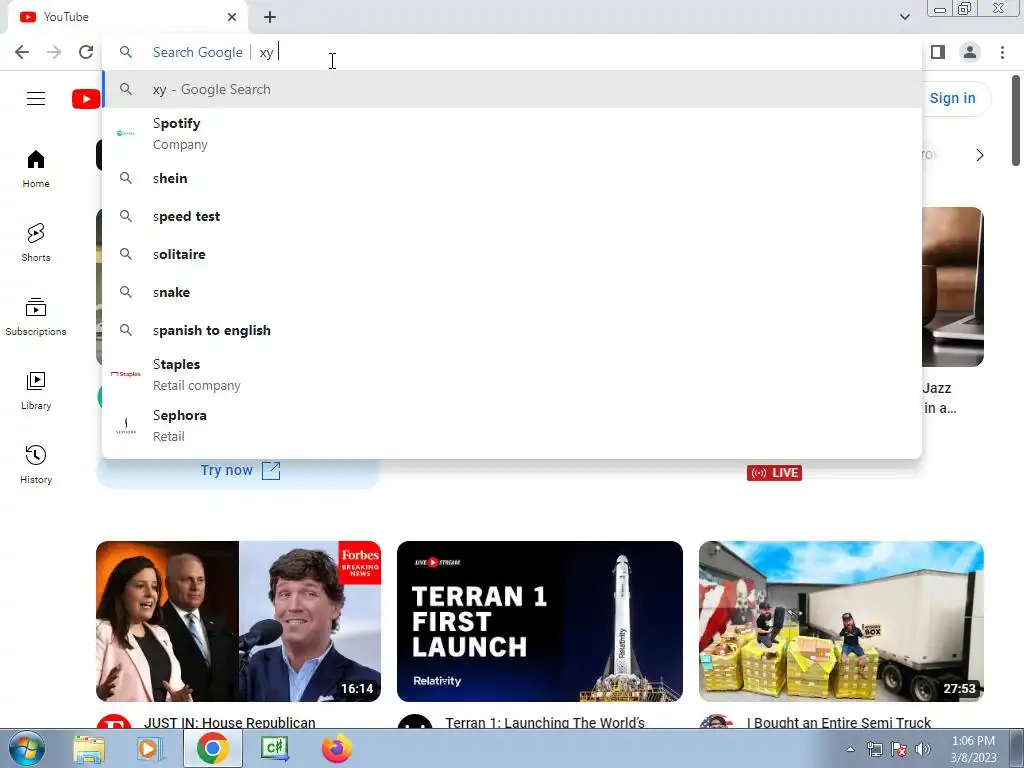Open the C# application in taskbar
The width and height of the screenshot is (1024, 768).
click(x=274, y=748)
